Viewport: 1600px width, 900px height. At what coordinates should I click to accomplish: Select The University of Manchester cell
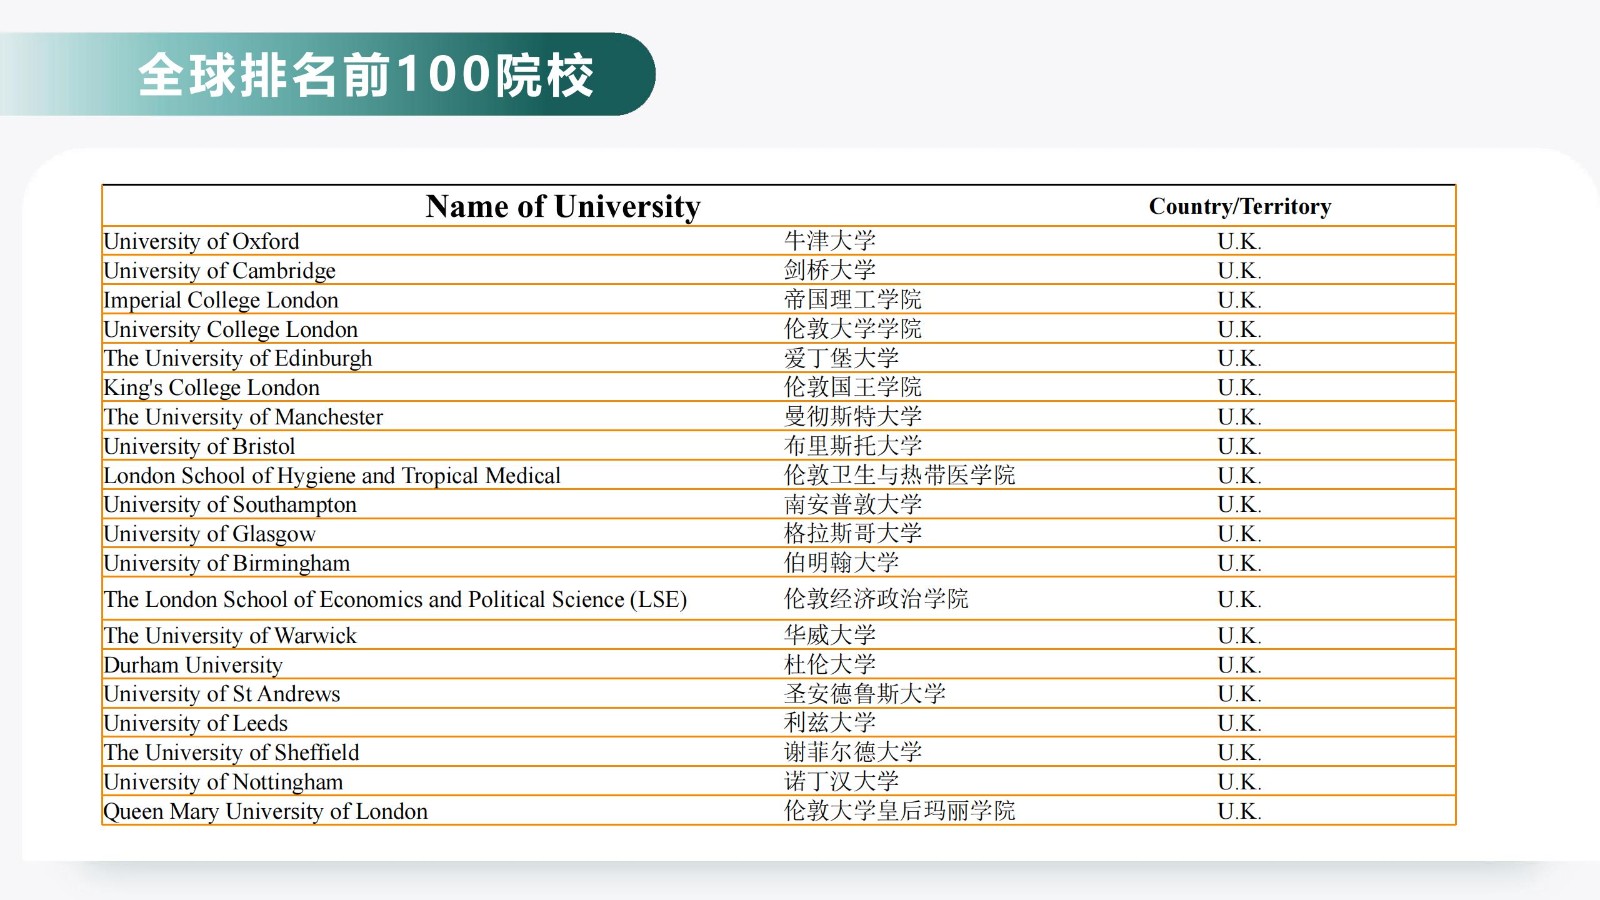coord(243,416)
